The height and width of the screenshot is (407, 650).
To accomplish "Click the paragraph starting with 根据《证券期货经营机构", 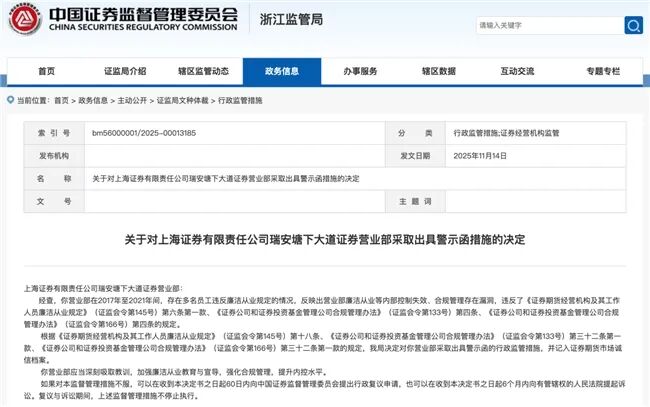I will (323, 348).
